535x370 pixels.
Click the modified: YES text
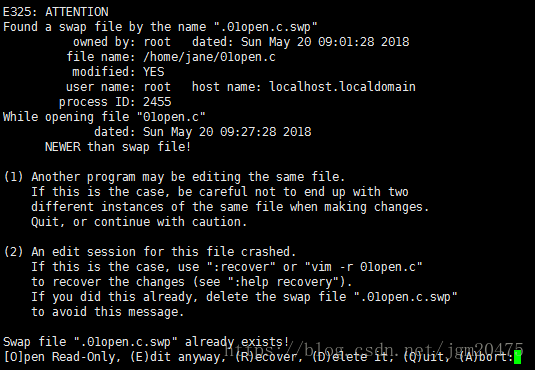pyautogui.click(x=118, y=72)
